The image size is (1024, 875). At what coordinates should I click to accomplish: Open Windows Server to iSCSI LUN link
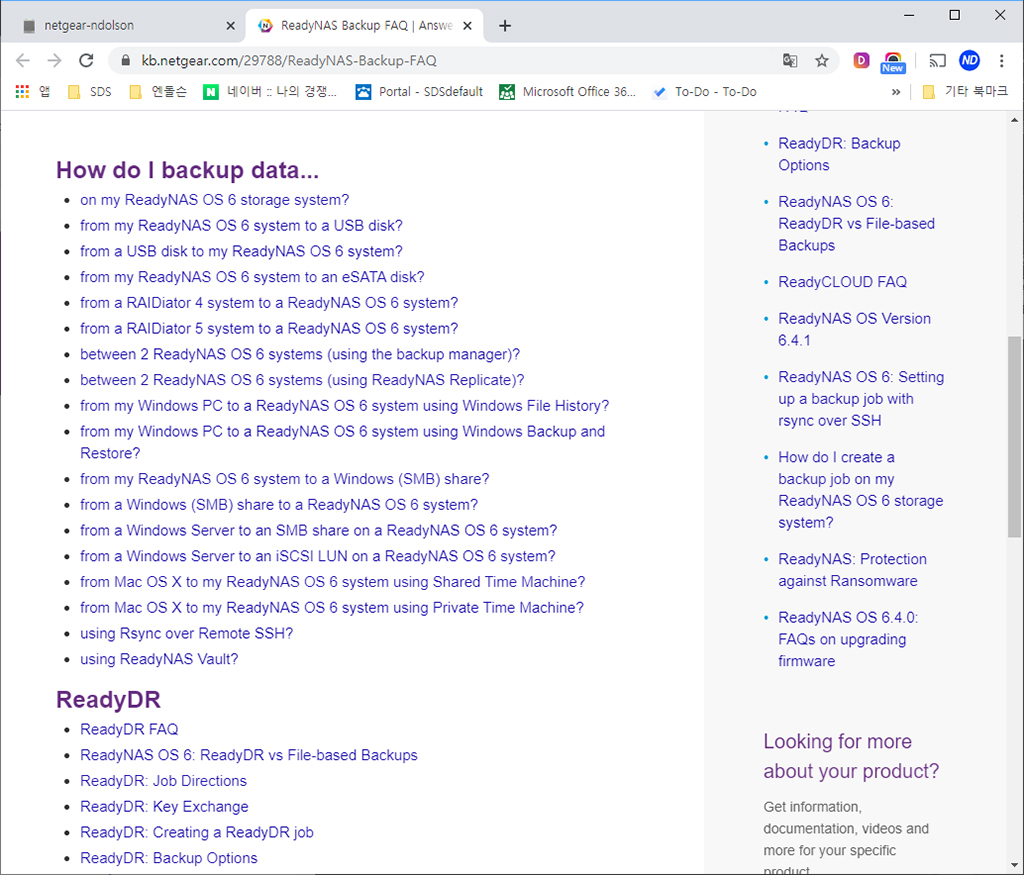tap(317, 556)
